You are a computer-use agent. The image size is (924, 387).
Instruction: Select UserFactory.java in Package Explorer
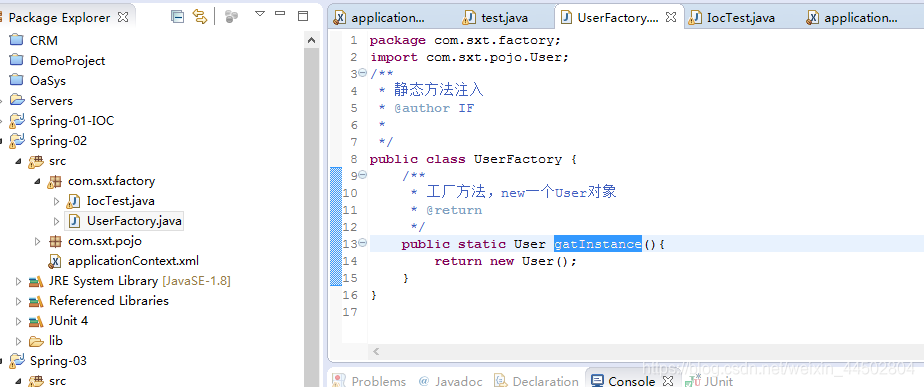(x=134, y=221)
